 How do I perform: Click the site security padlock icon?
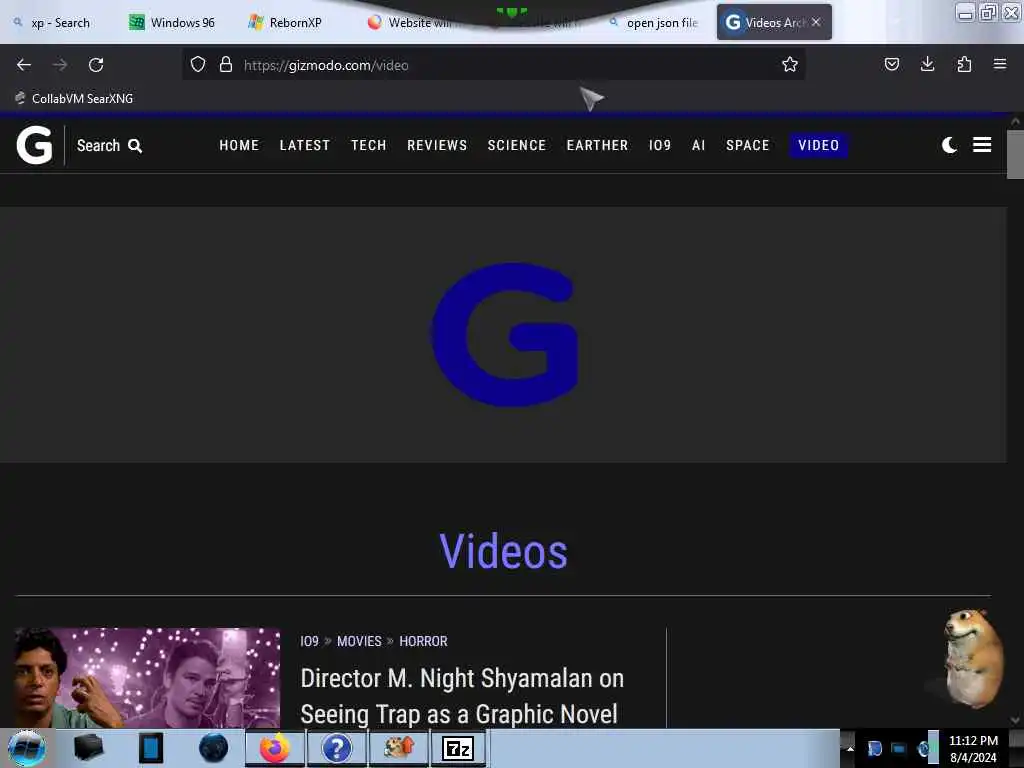pyautogui.click(x=226, y=64)
